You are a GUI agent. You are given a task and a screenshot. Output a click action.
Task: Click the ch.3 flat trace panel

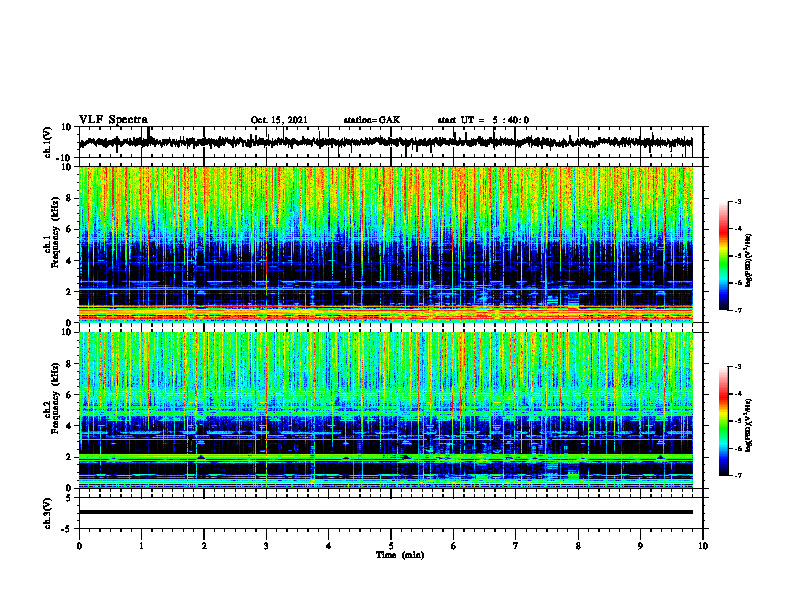tap(390, 513)
